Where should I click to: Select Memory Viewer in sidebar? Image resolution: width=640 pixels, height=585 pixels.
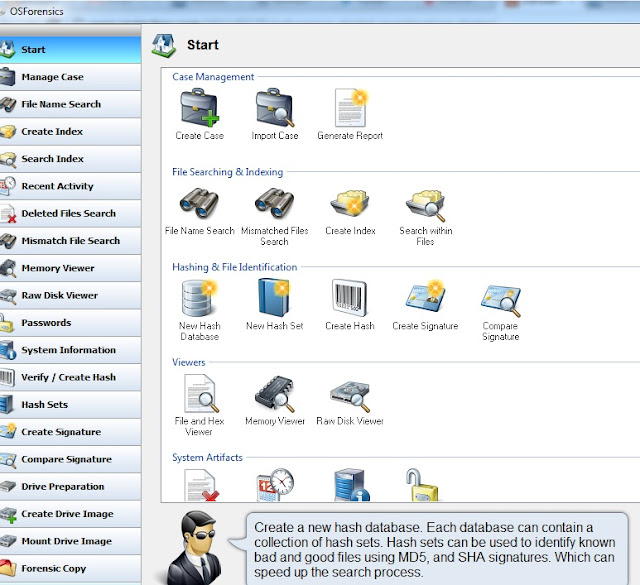coord(70,268)
